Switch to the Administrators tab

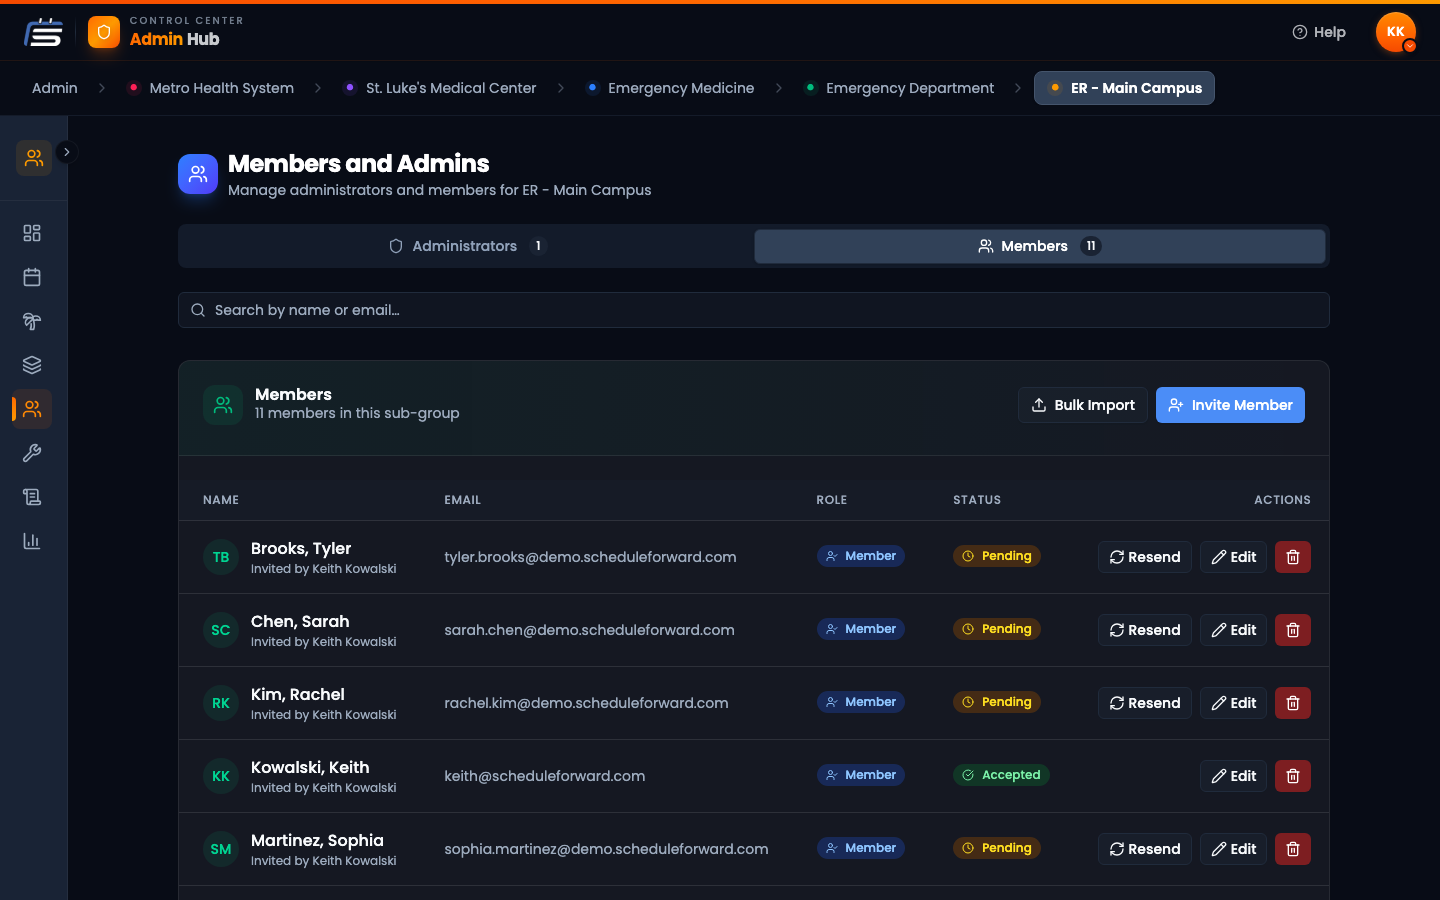pyautogui.click(x=467, y=246)
